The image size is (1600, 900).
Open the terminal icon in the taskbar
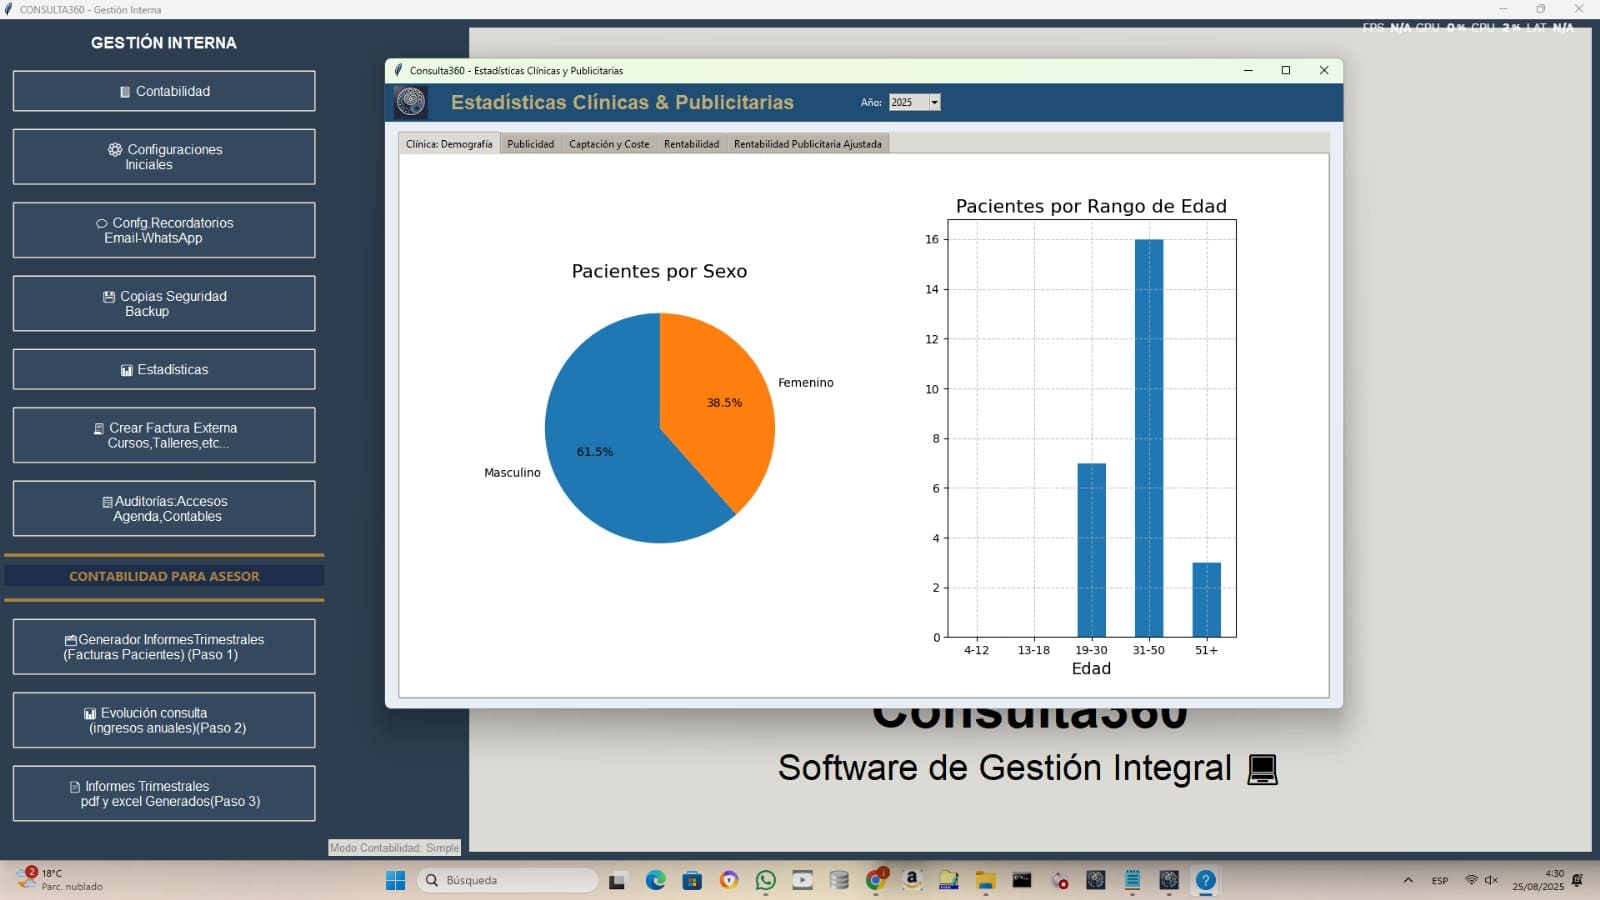click(1022, 880)
